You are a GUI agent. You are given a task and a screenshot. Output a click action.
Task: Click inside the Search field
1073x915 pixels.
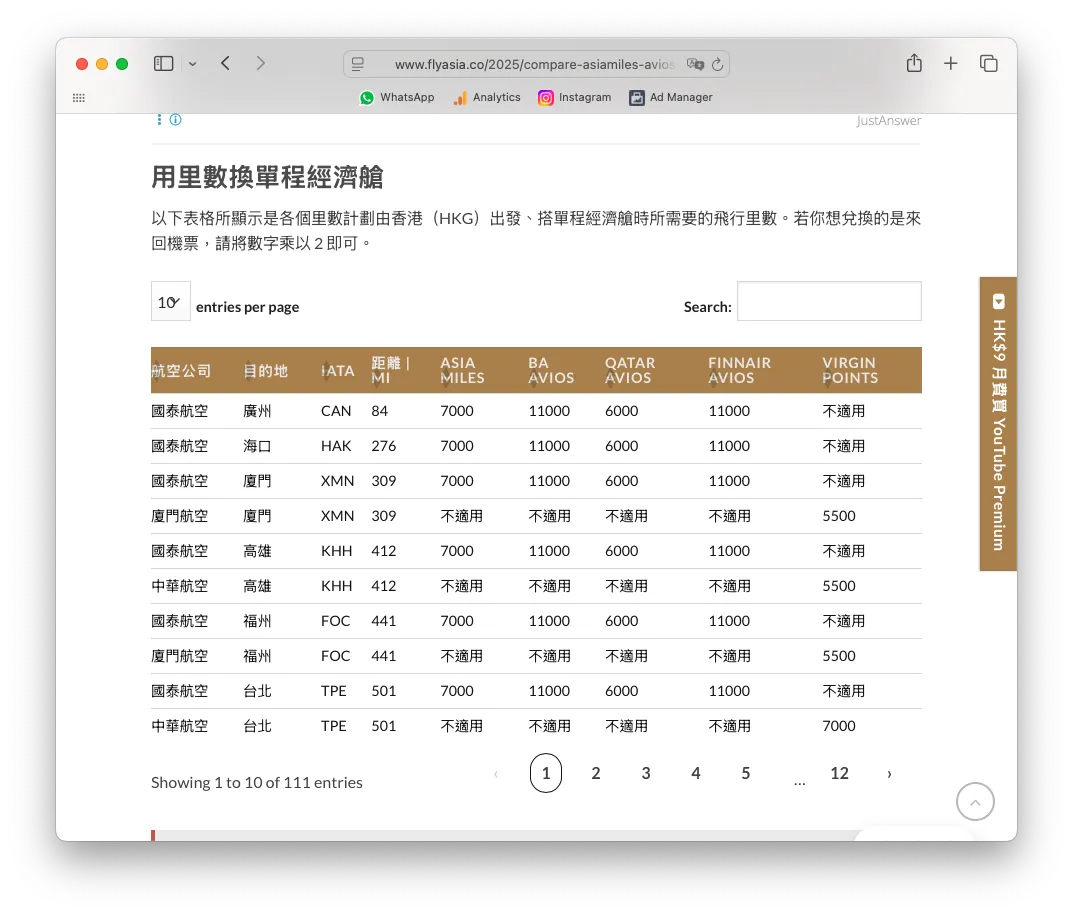(828, 300)
